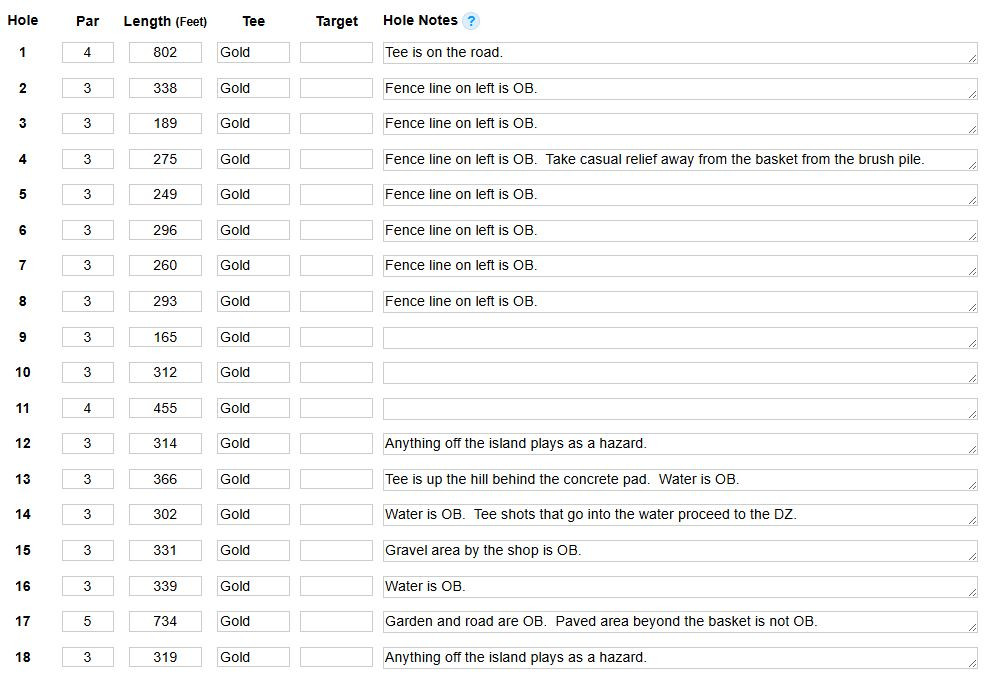984x678 pixels.
Task: Click the Hole Notes help question mark icon
Action: click(x=470, y=21)
